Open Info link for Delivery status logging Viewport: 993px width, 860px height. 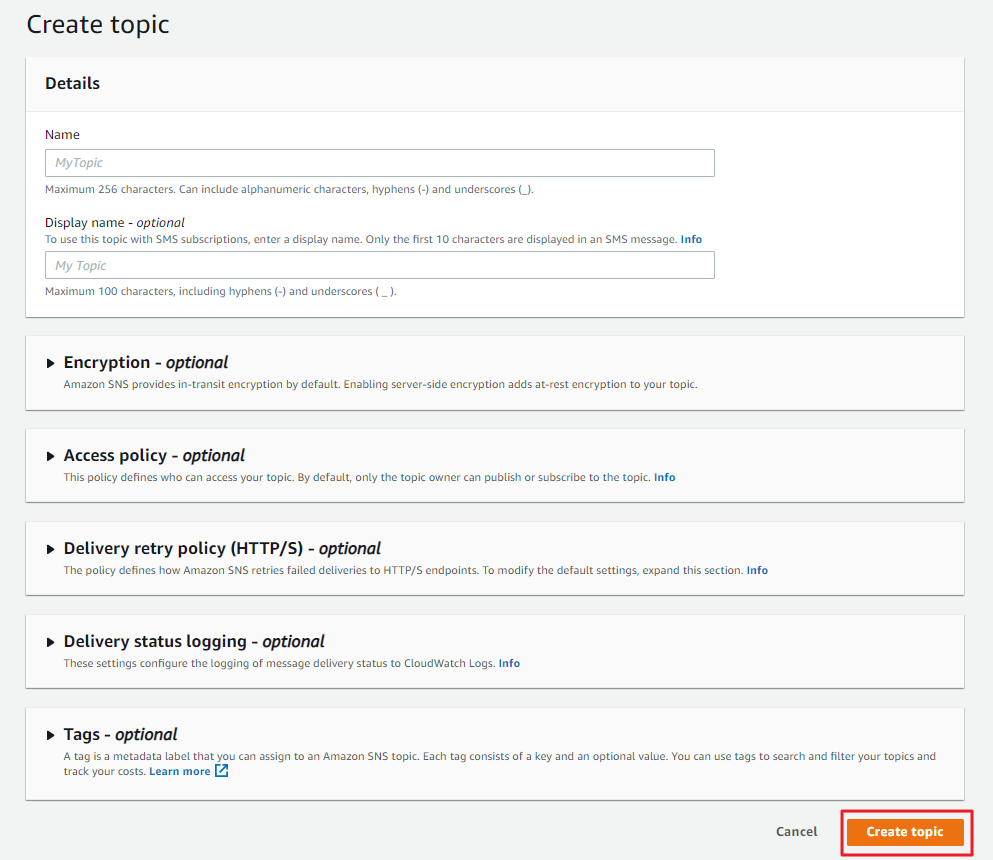(509, 664)
